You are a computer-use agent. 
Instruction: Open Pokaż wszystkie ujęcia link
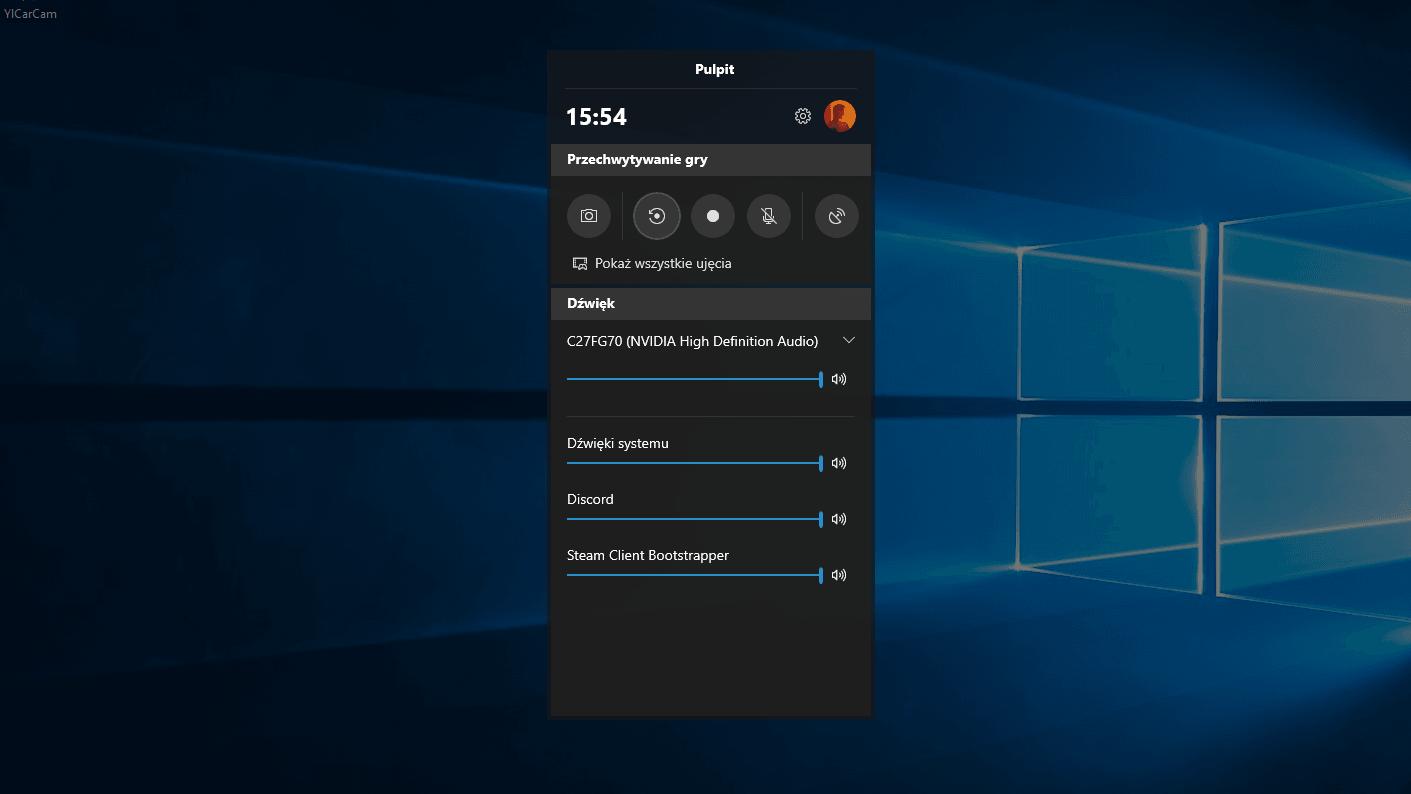point(652,264)
